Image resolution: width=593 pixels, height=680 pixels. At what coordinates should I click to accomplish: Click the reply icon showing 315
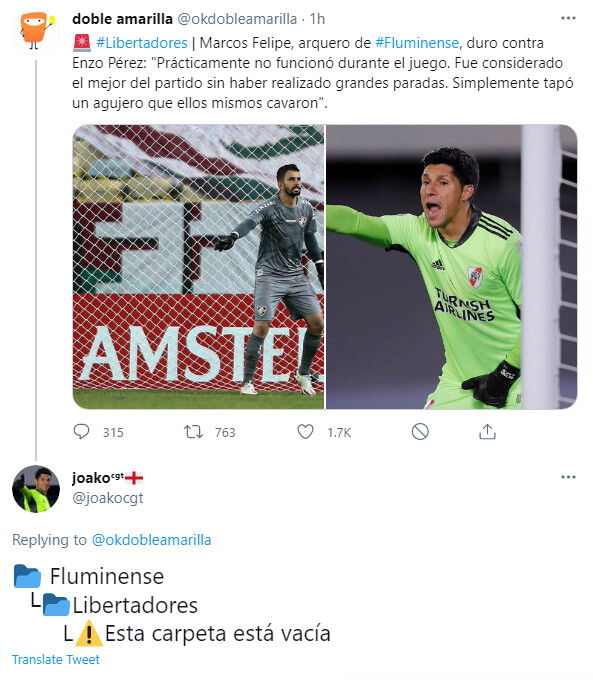click(81, 432)
